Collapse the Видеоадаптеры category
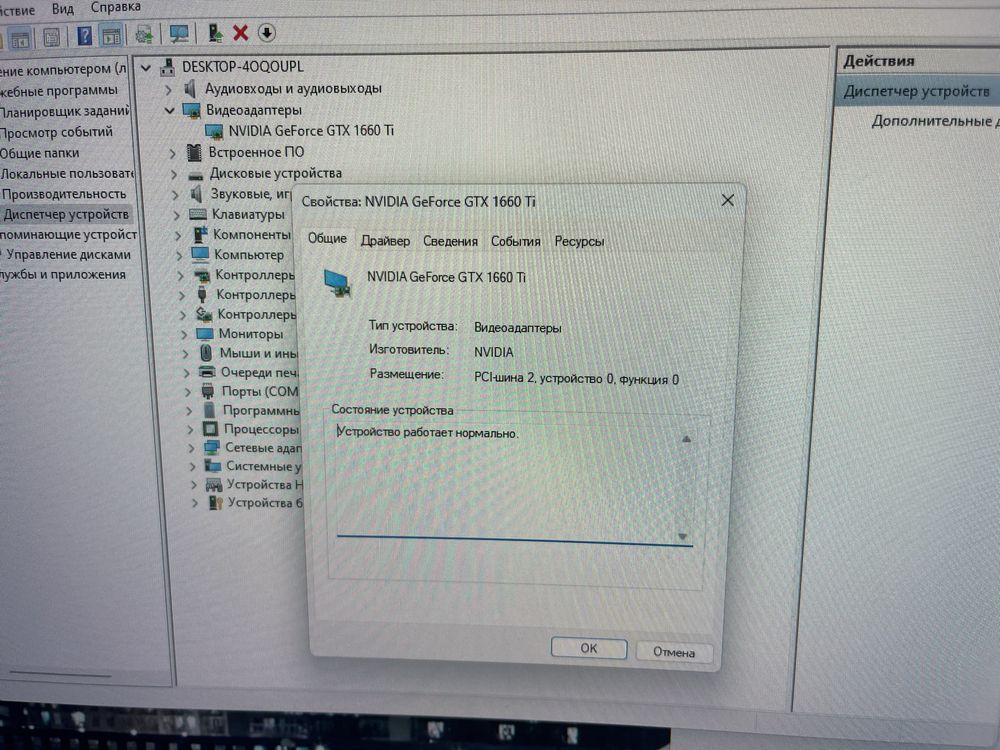The image size is (1000, 750). [x=170, y=111]
